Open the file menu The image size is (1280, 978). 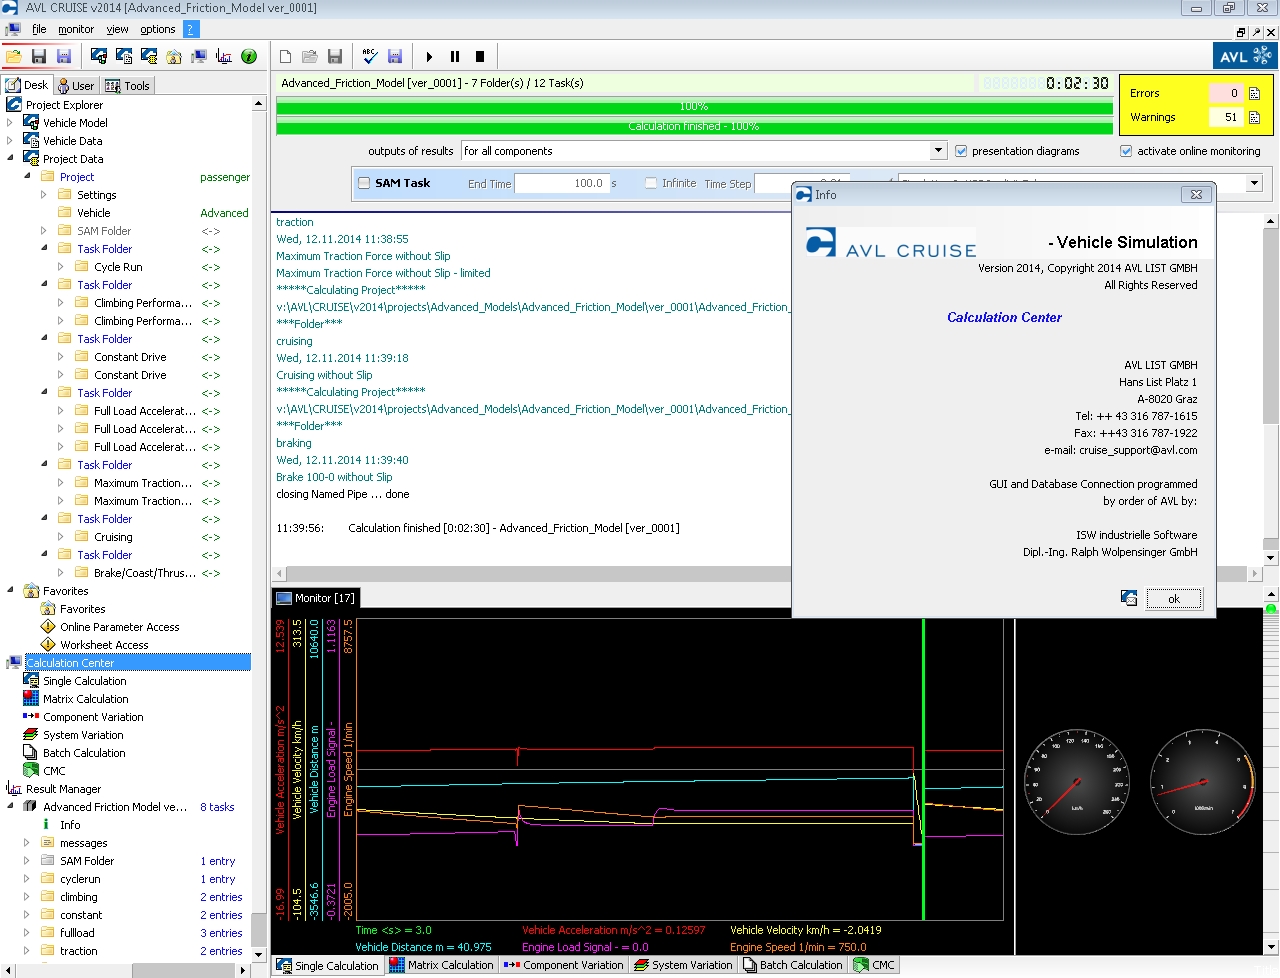tap(39, 29)
